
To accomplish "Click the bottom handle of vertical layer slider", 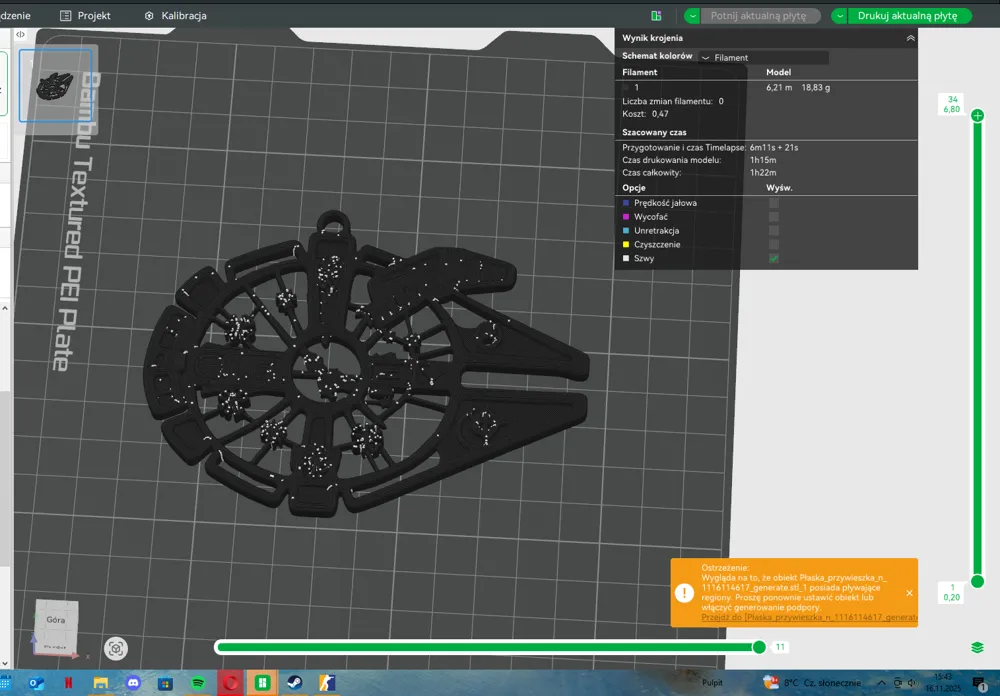I will [977, 581].
